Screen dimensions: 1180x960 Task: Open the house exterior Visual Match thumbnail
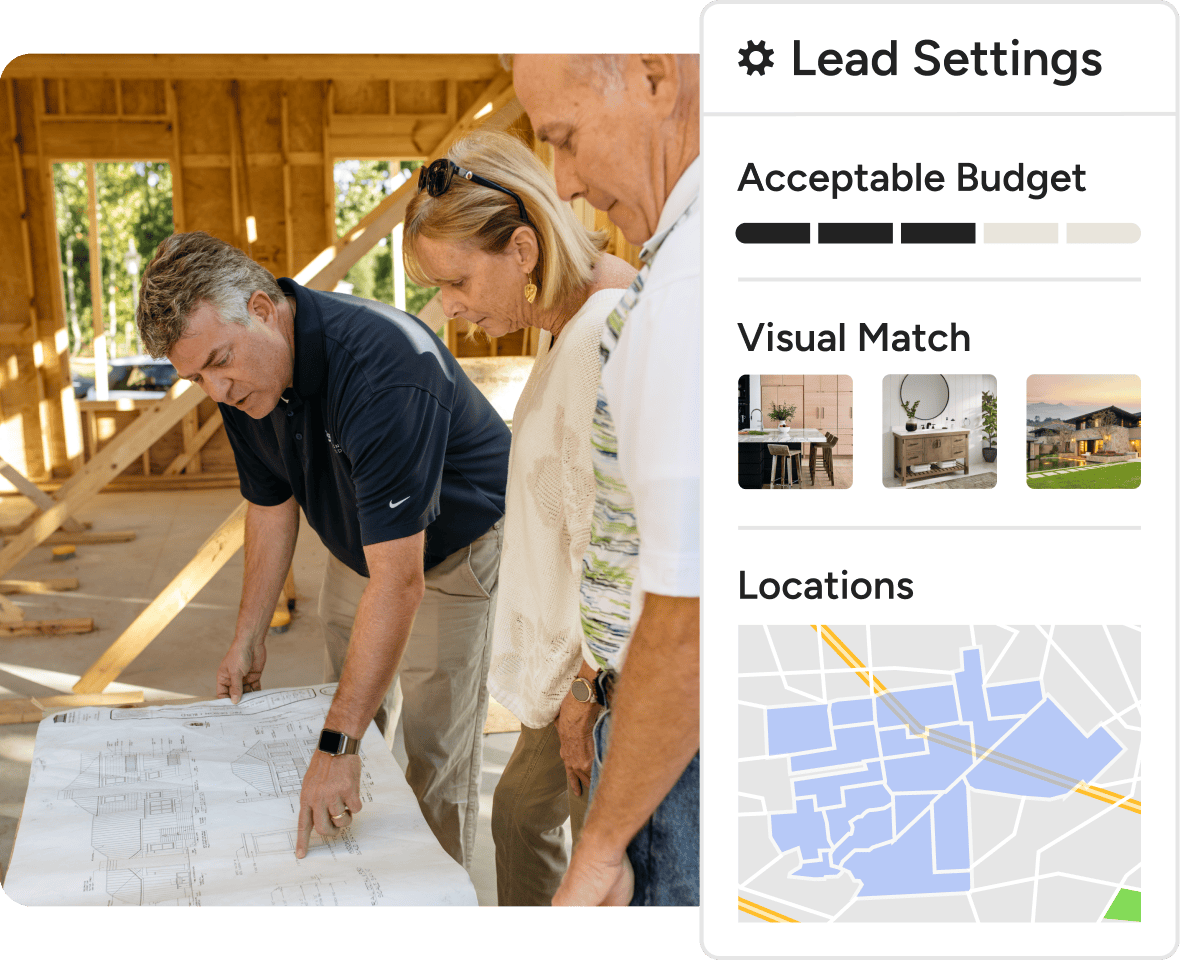coord(1084,432)
